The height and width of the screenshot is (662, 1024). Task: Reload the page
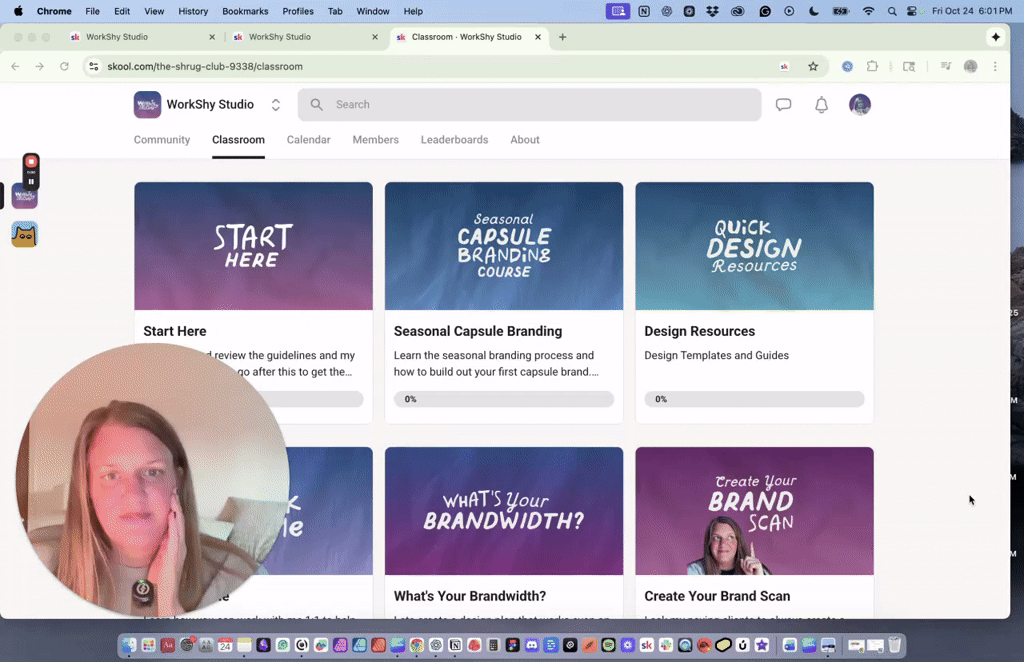point(64,67)
